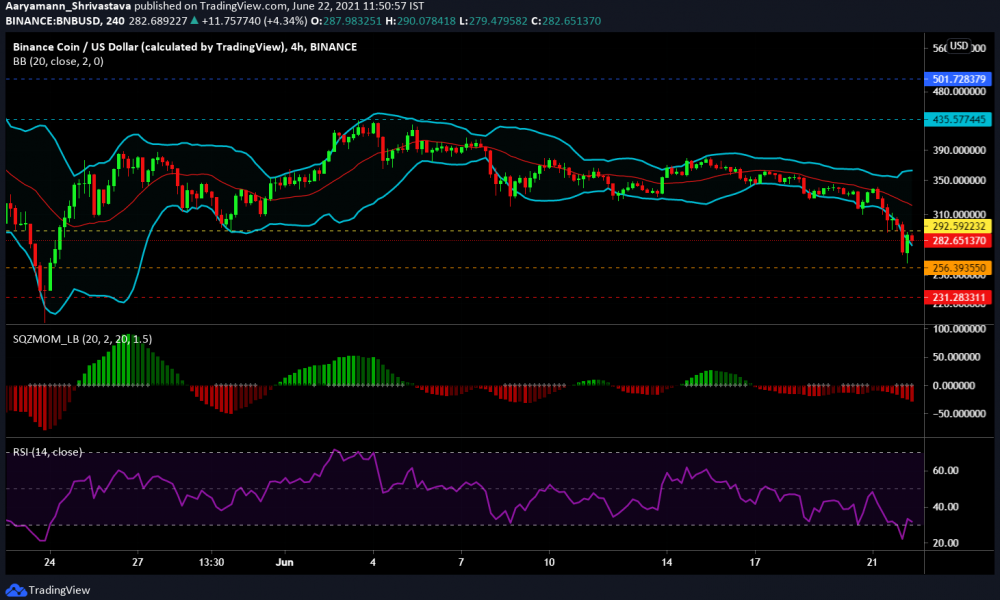The height and width of the screenshot is (600, 1000).
Task: Click the 21 date label on time axis
Action: click(x=872, y=562)
